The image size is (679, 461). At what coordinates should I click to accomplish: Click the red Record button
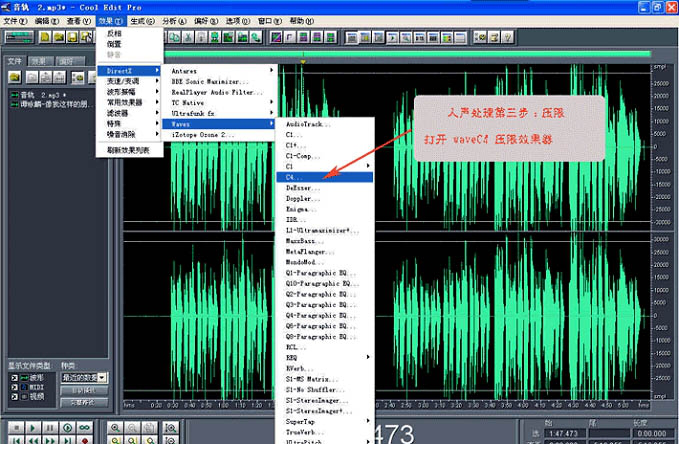pyautogui.click(x=84, y=440)
